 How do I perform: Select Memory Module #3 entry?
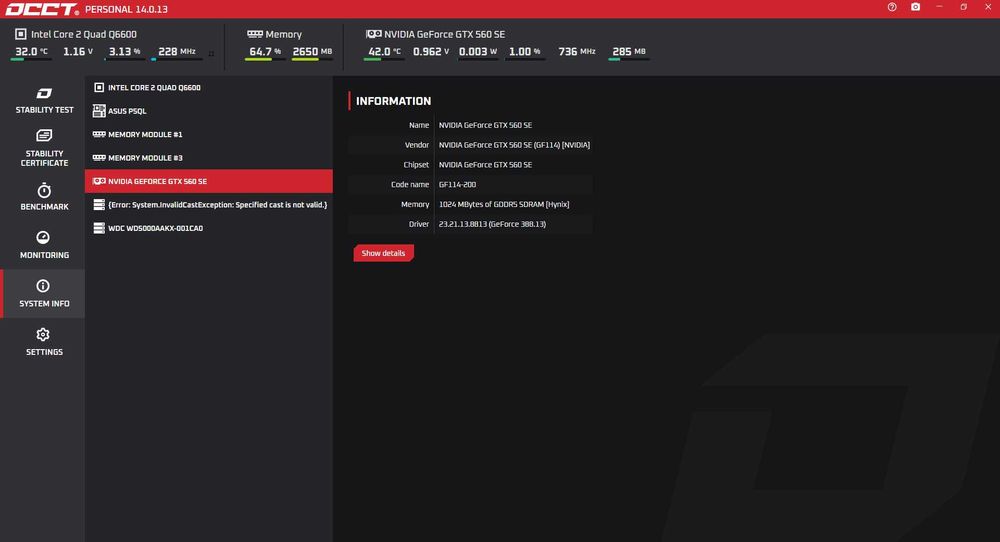pos(209,158)
